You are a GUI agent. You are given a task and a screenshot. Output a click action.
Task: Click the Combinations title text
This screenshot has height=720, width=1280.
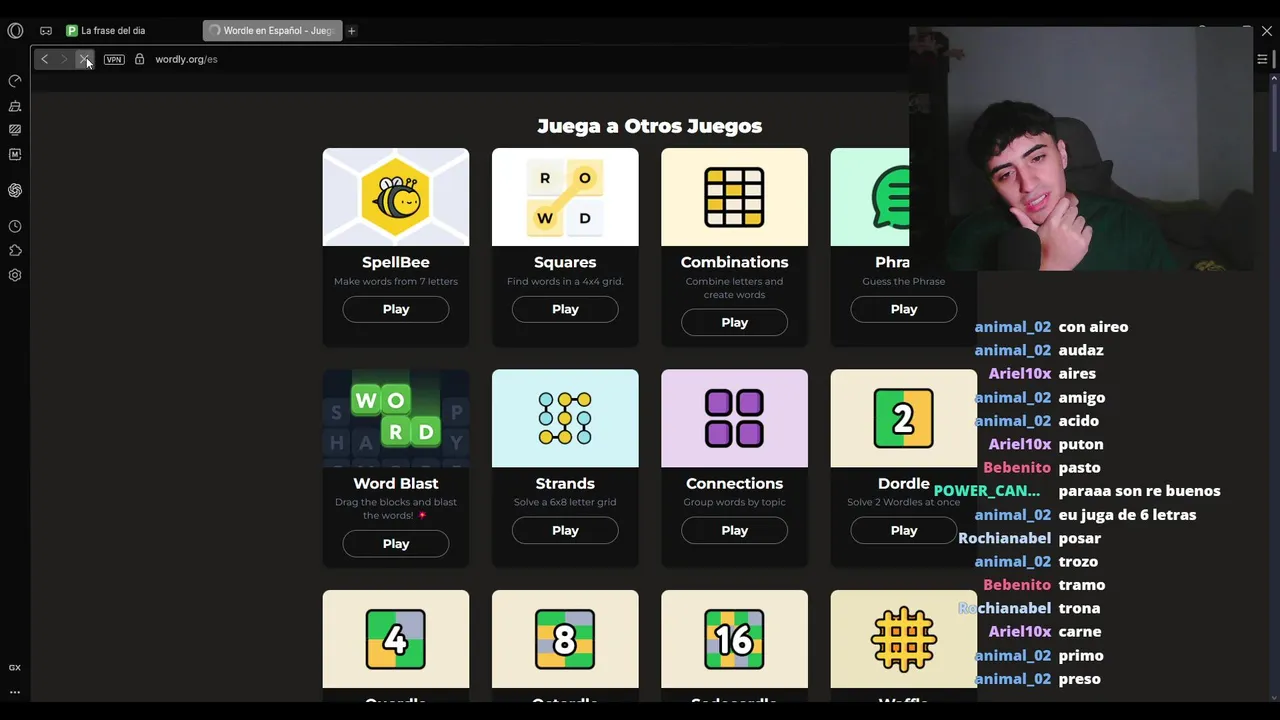(734, 262)
